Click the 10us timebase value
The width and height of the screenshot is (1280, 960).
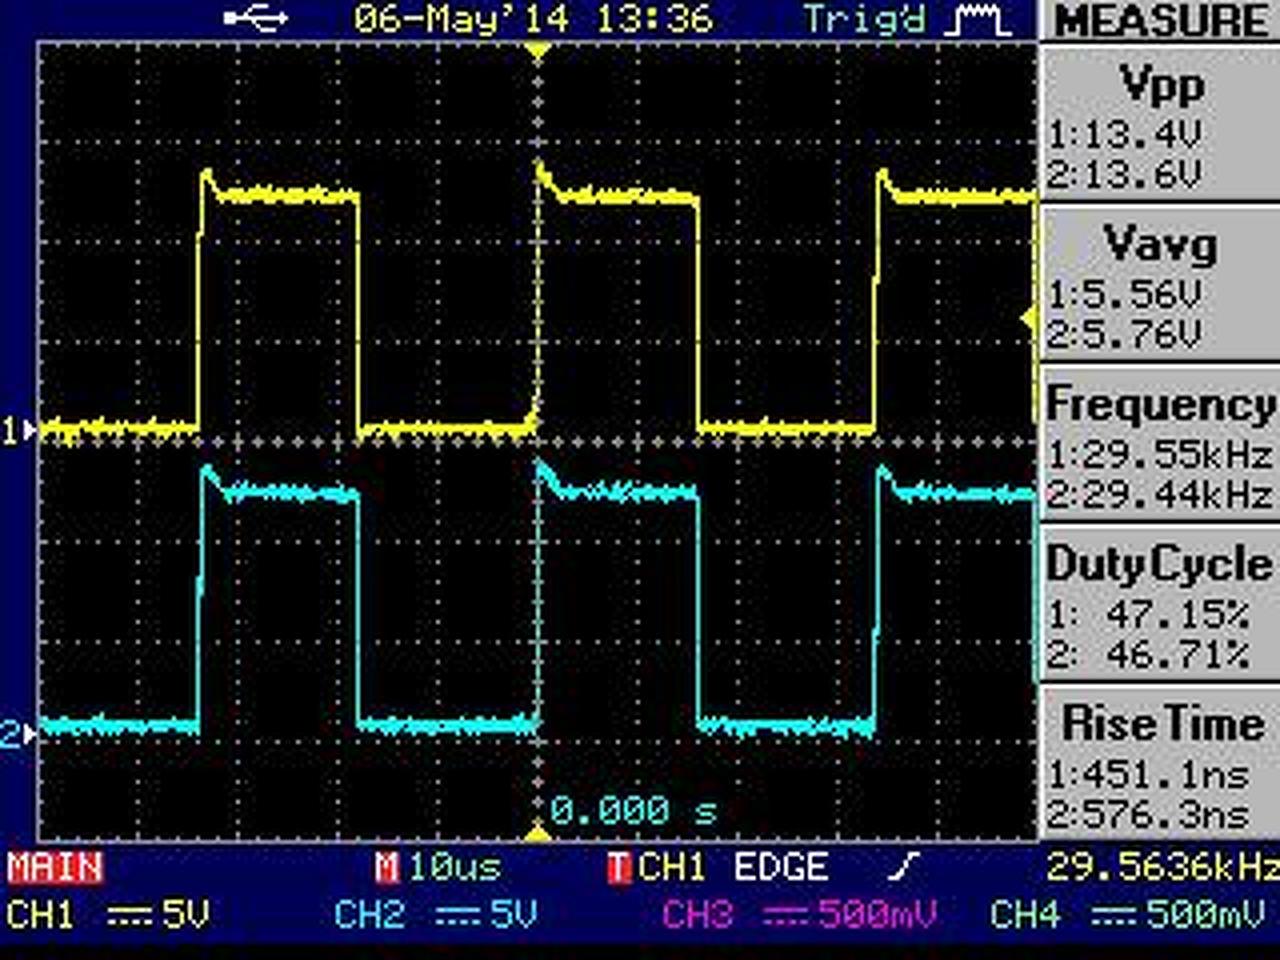pos(454,867)
